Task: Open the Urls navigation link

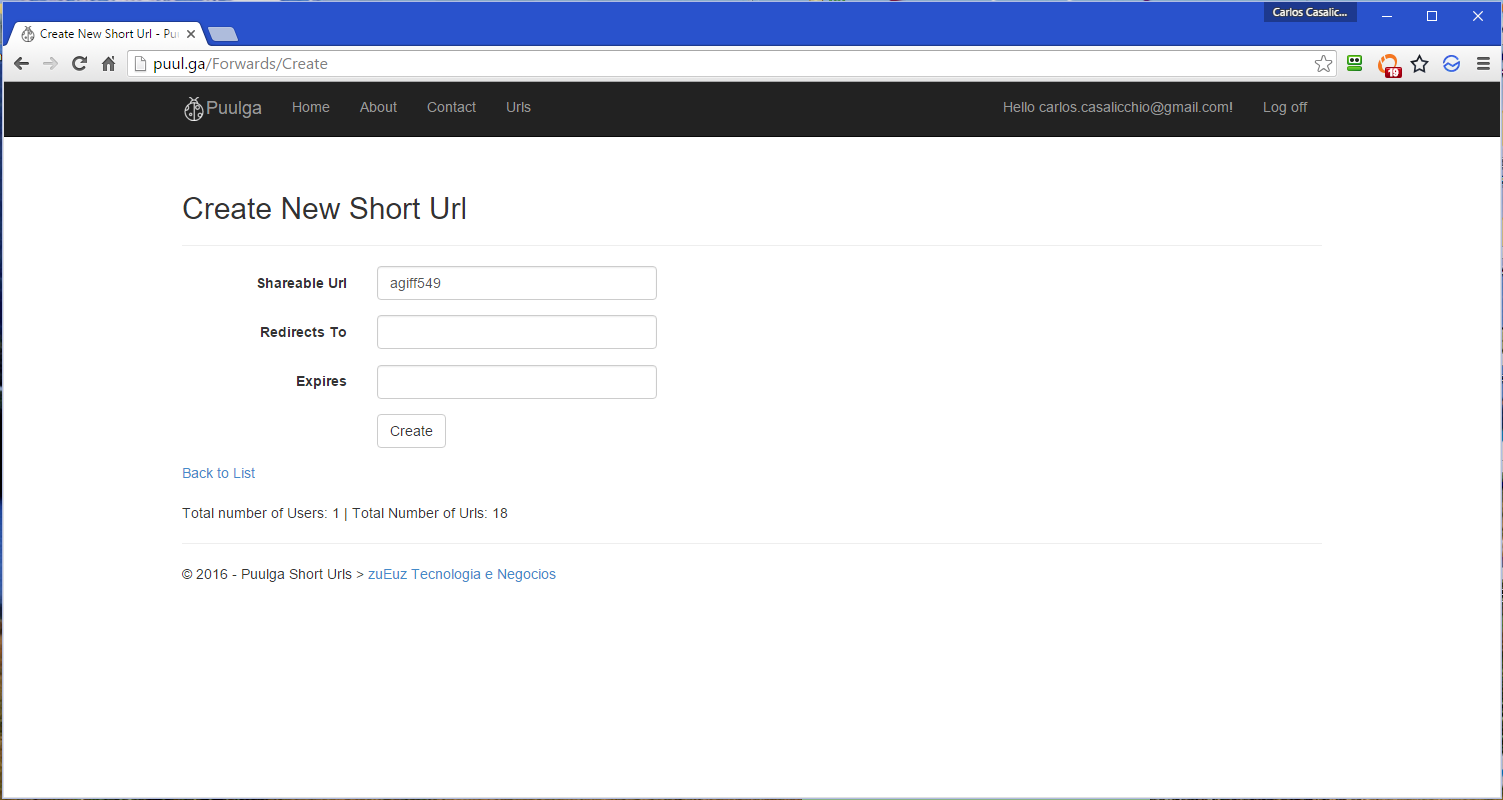Action: (518, 107)
